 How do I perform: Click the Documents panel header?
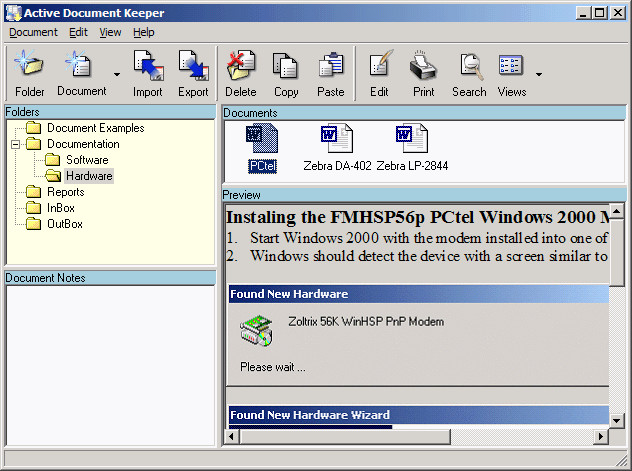424,113
